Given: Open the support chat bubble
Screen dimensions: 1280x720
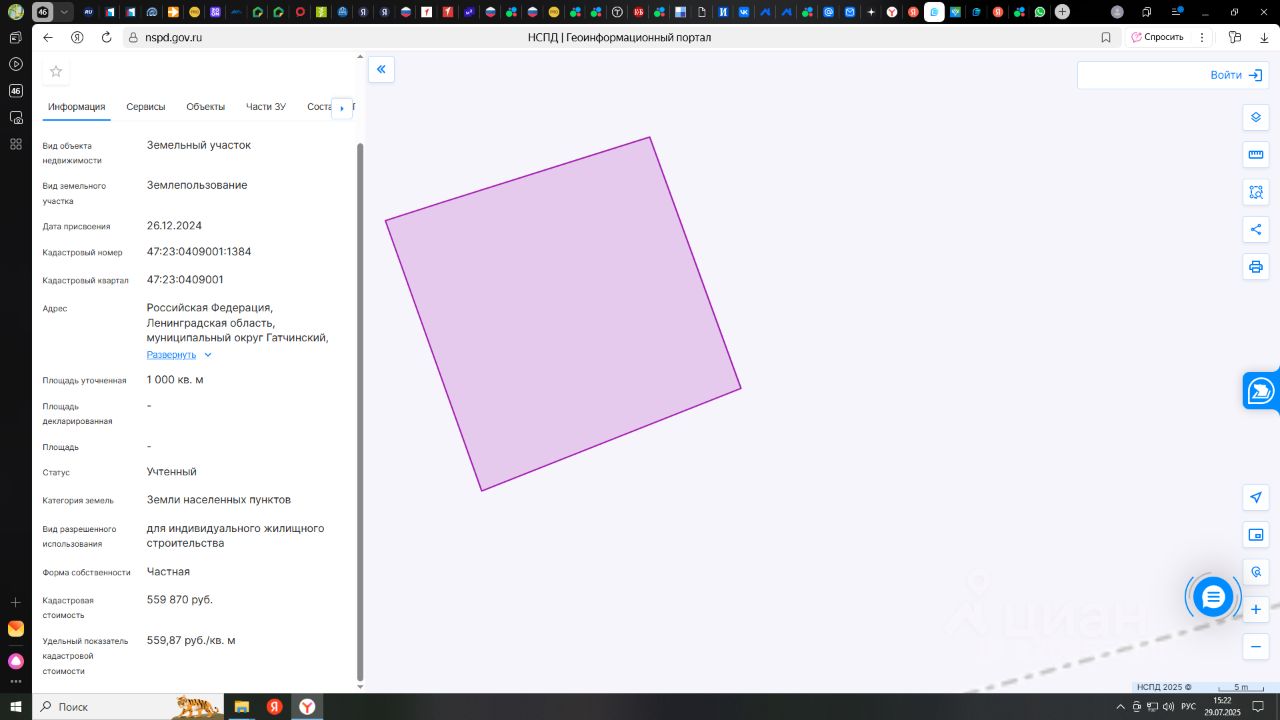Looking at the screenshot, I should (1213, 597).
